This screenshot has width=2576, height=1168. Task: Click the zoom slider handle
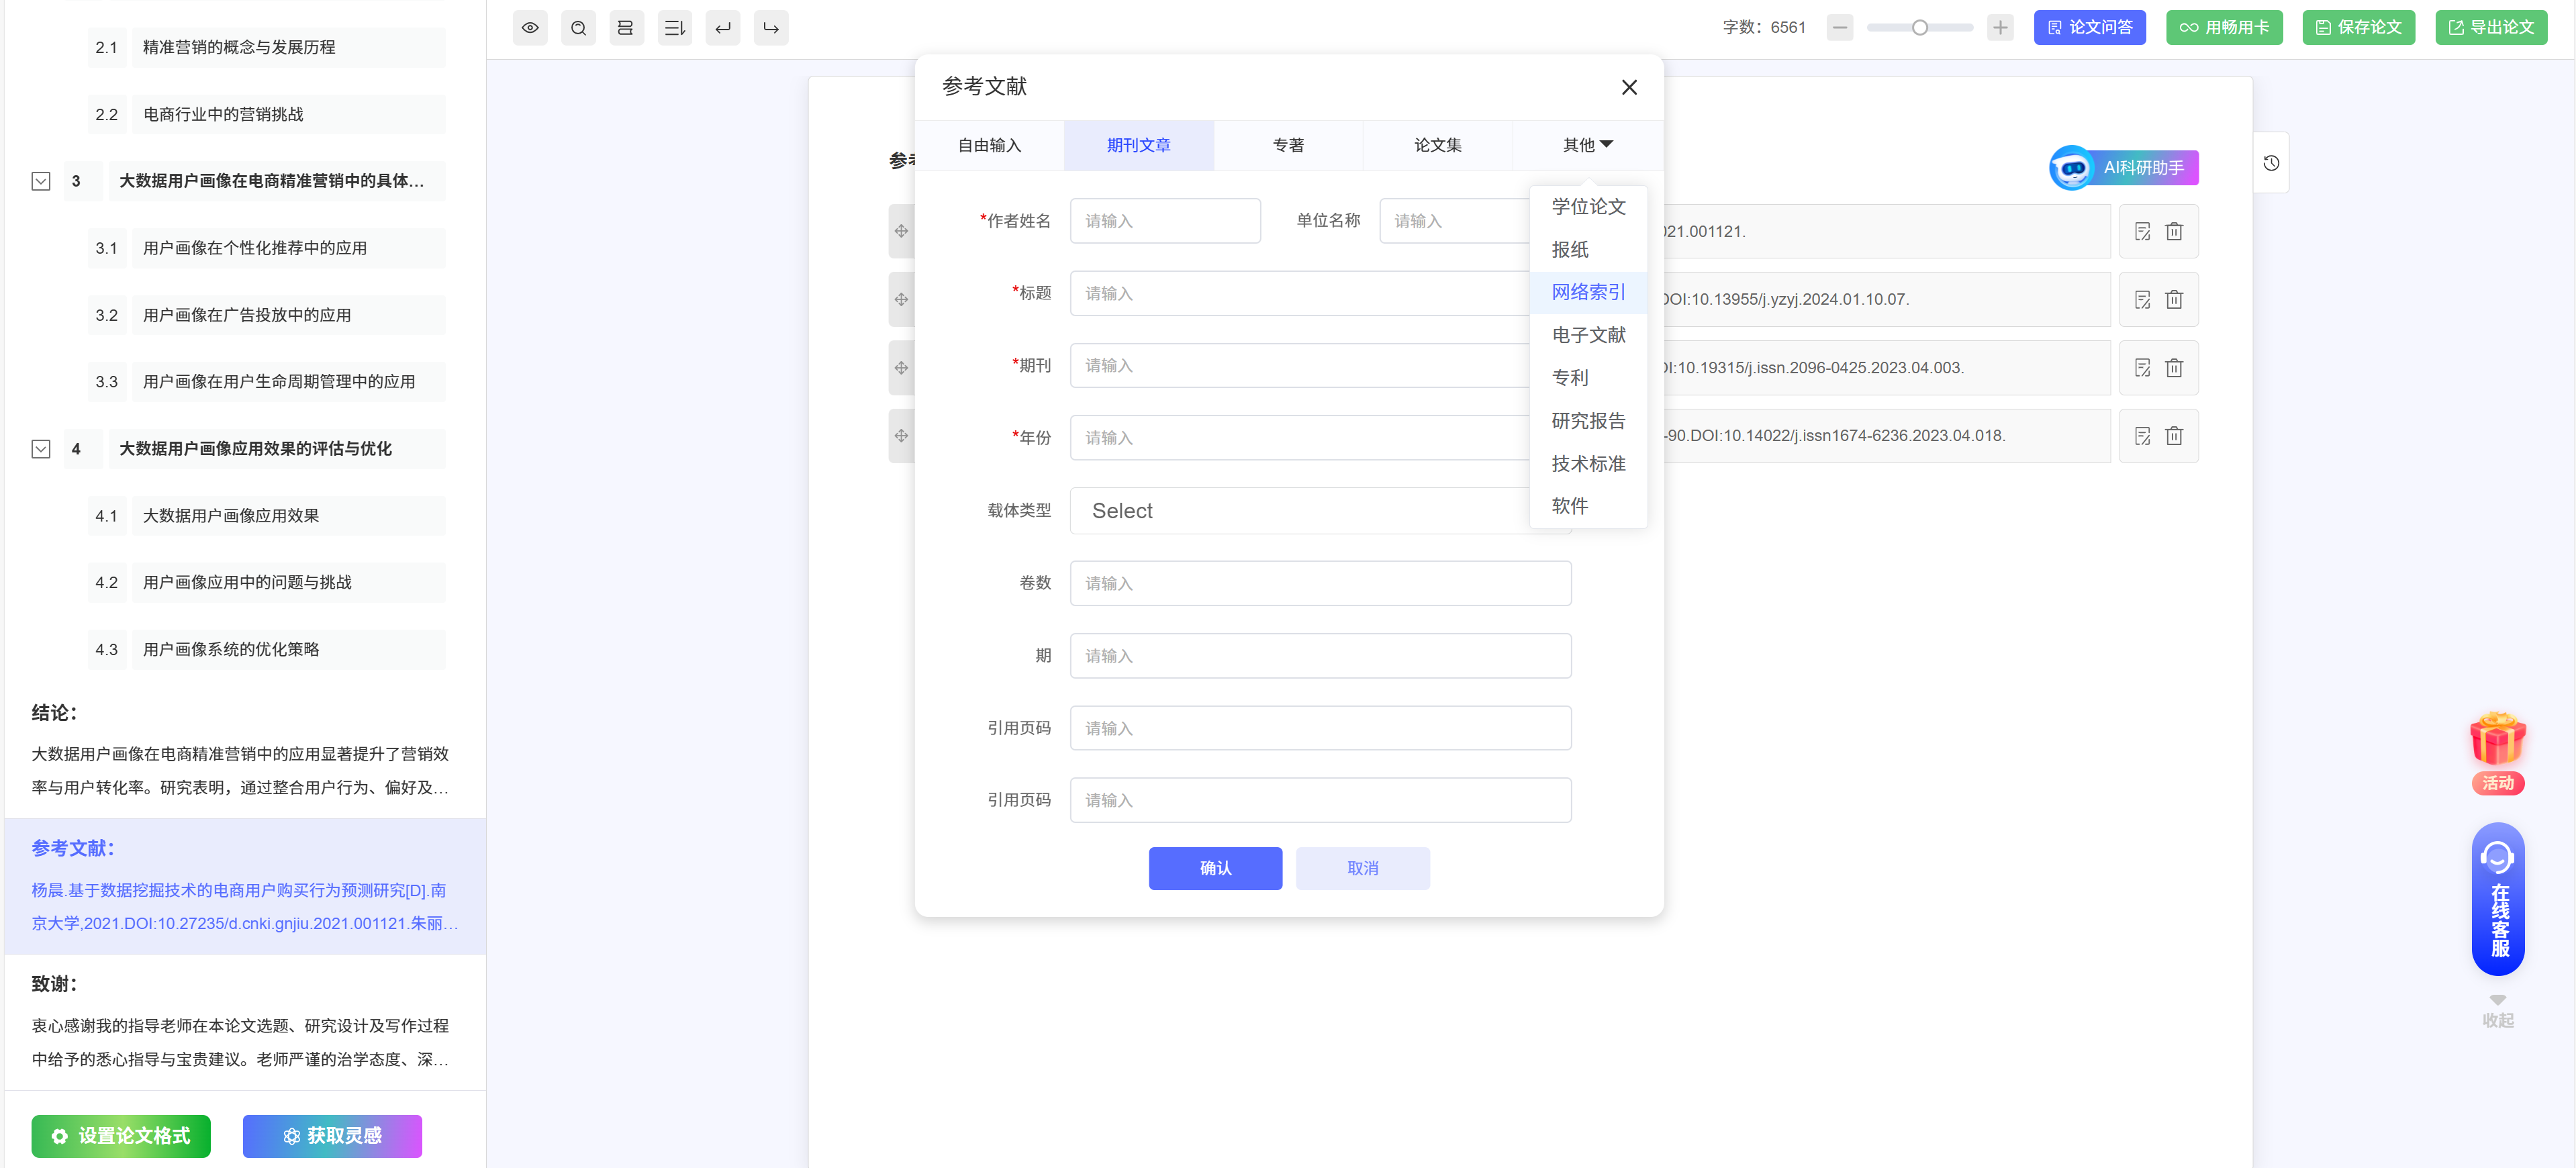point(1919,28)
